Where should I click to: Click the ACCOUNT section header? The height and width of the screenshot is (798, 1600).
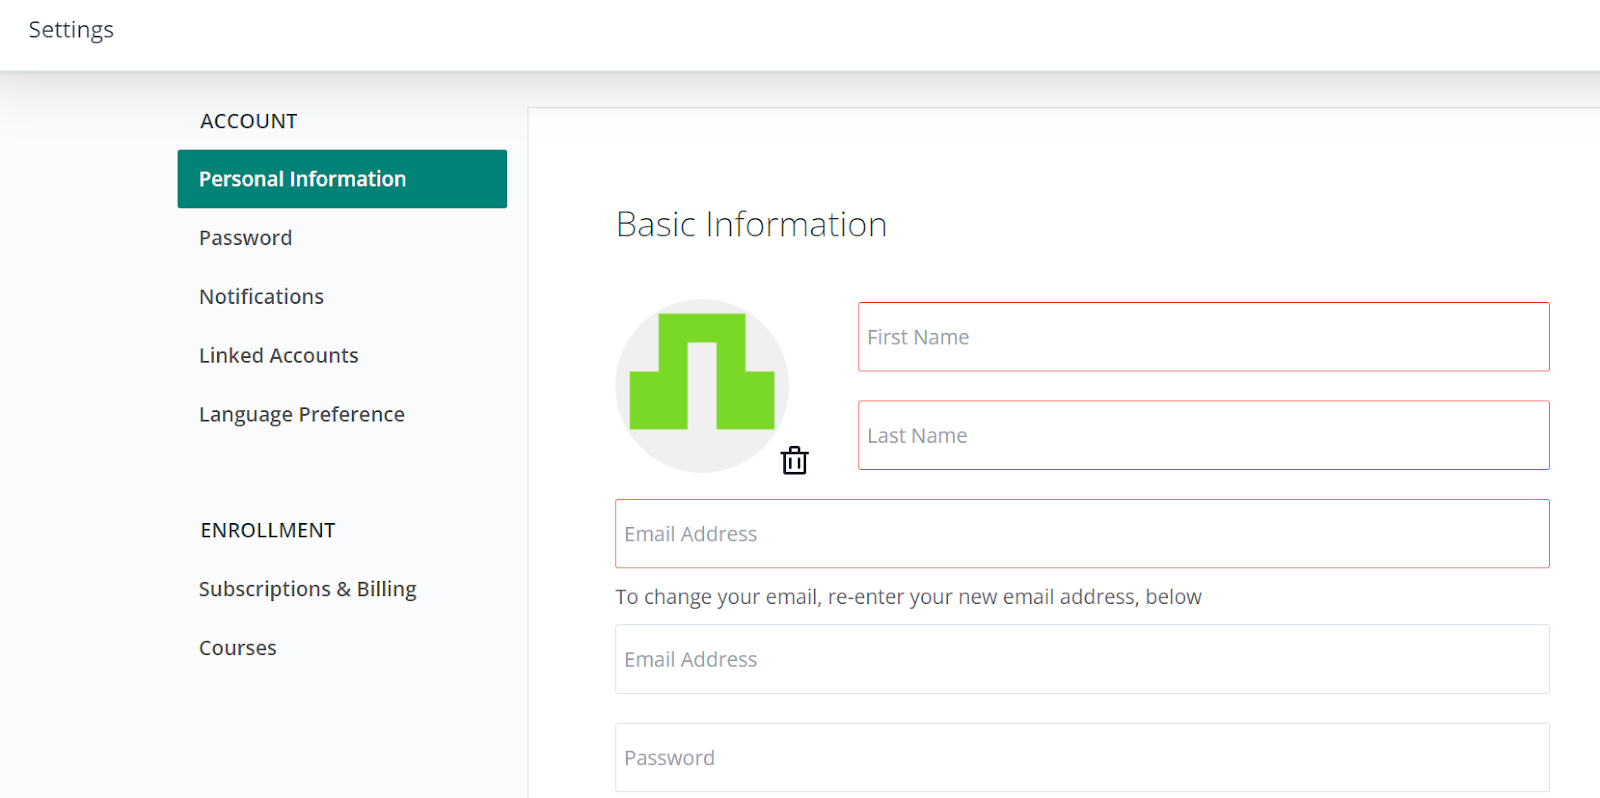click(x=248, y=121)
